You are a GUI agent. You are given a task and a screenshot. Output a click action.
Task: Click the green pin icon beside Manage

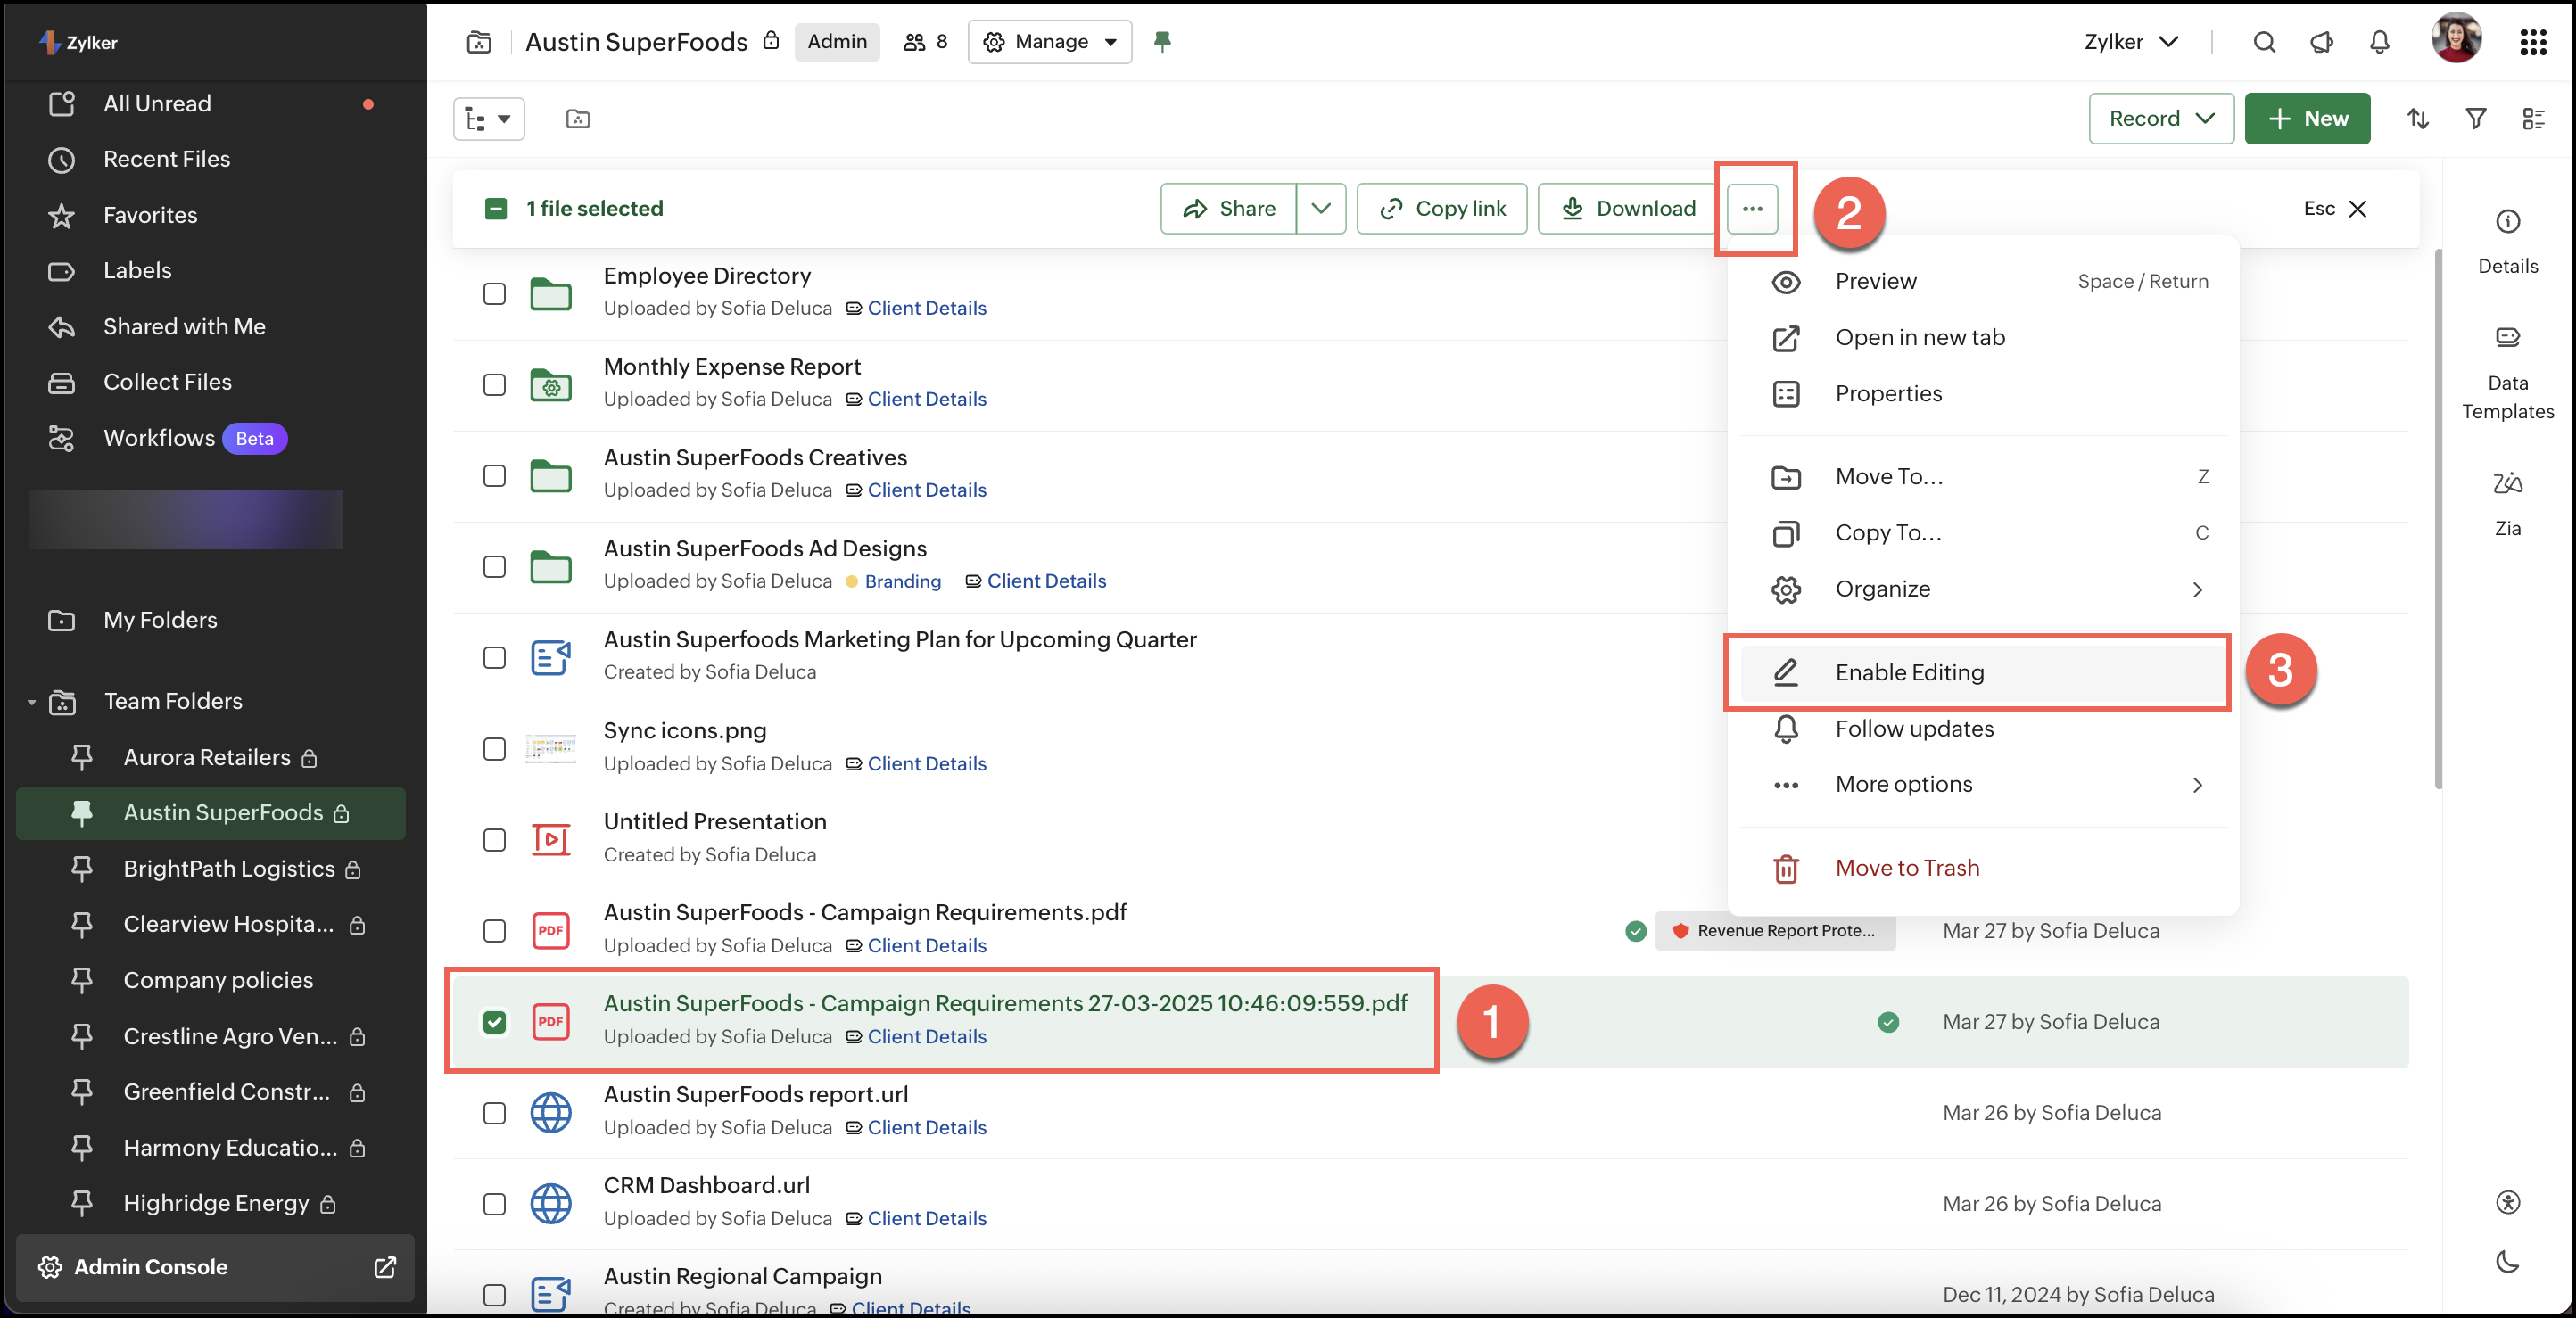point(1161,42)
